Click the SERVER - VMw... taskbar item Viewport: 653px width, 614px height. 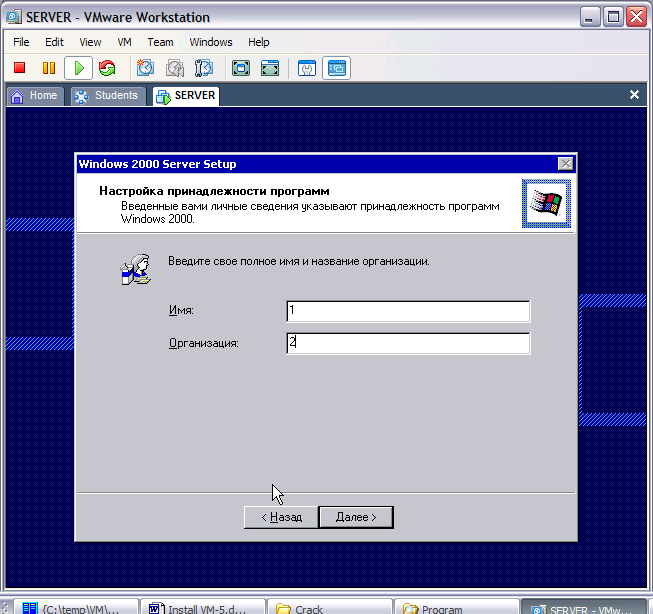584,608
